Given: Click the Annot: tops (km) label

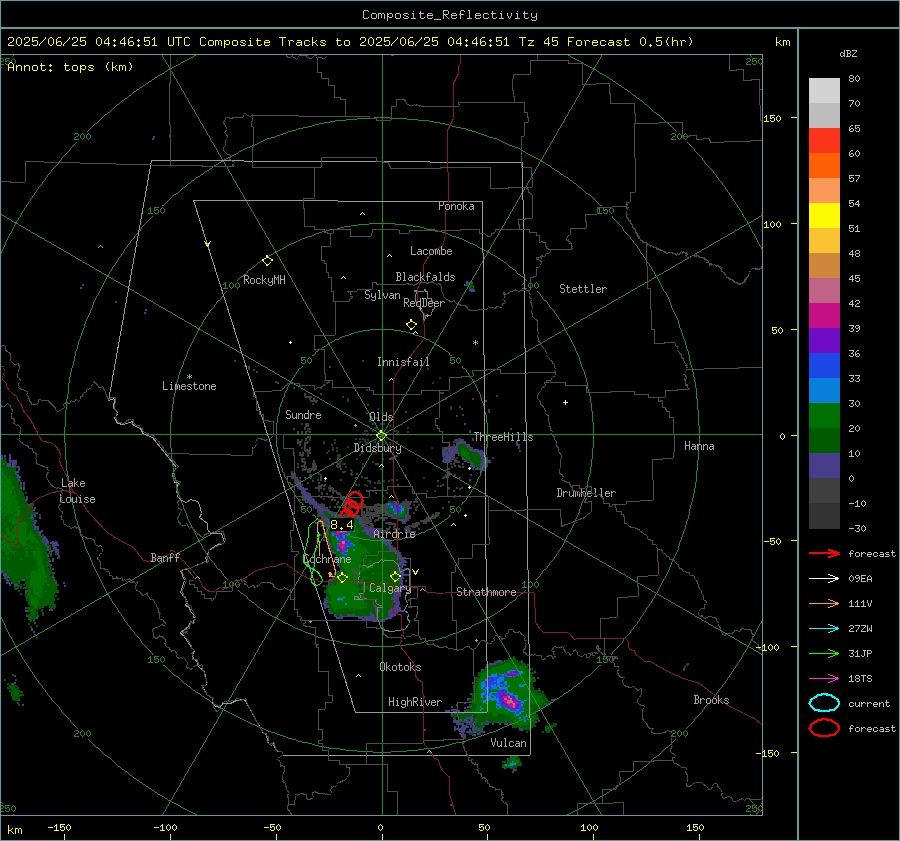Looking at the screenshot, I should (70, 67).
